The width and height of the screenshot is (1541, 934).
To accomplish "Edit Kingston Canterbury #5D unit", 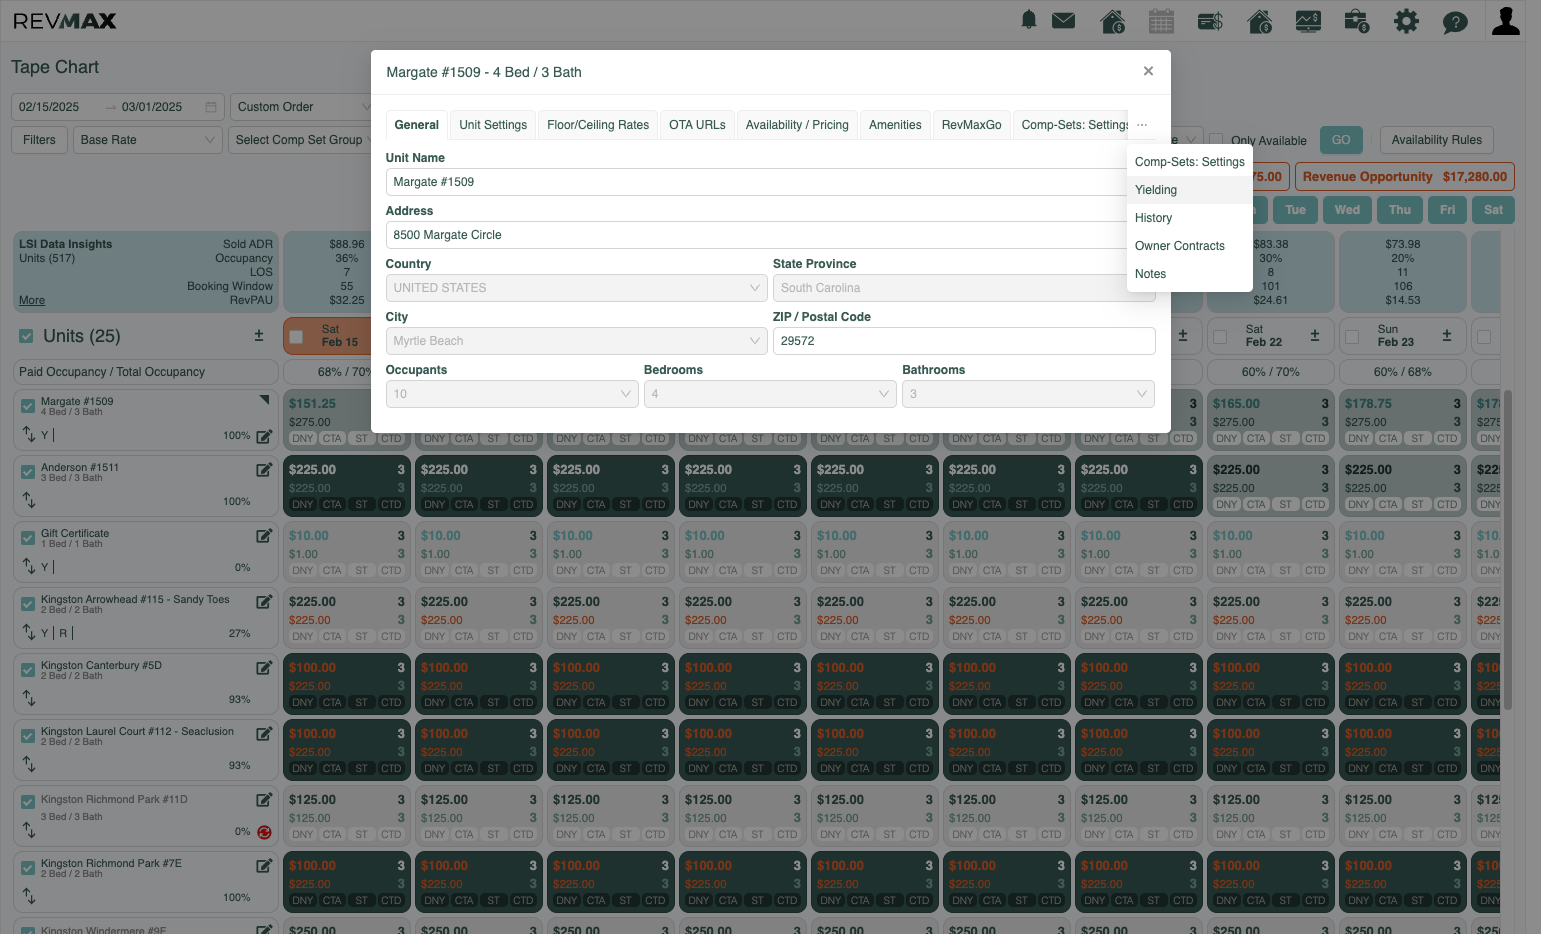I will pos(264,668).
